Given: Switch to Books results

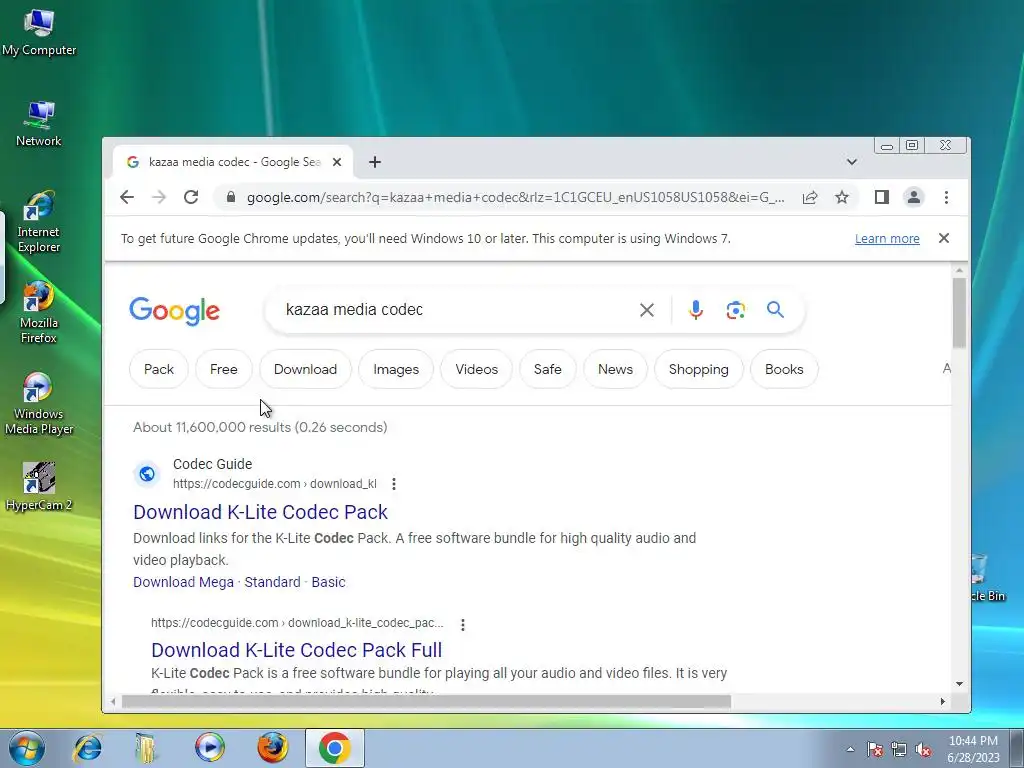Looking at the screenshot, I should [784, 369].
